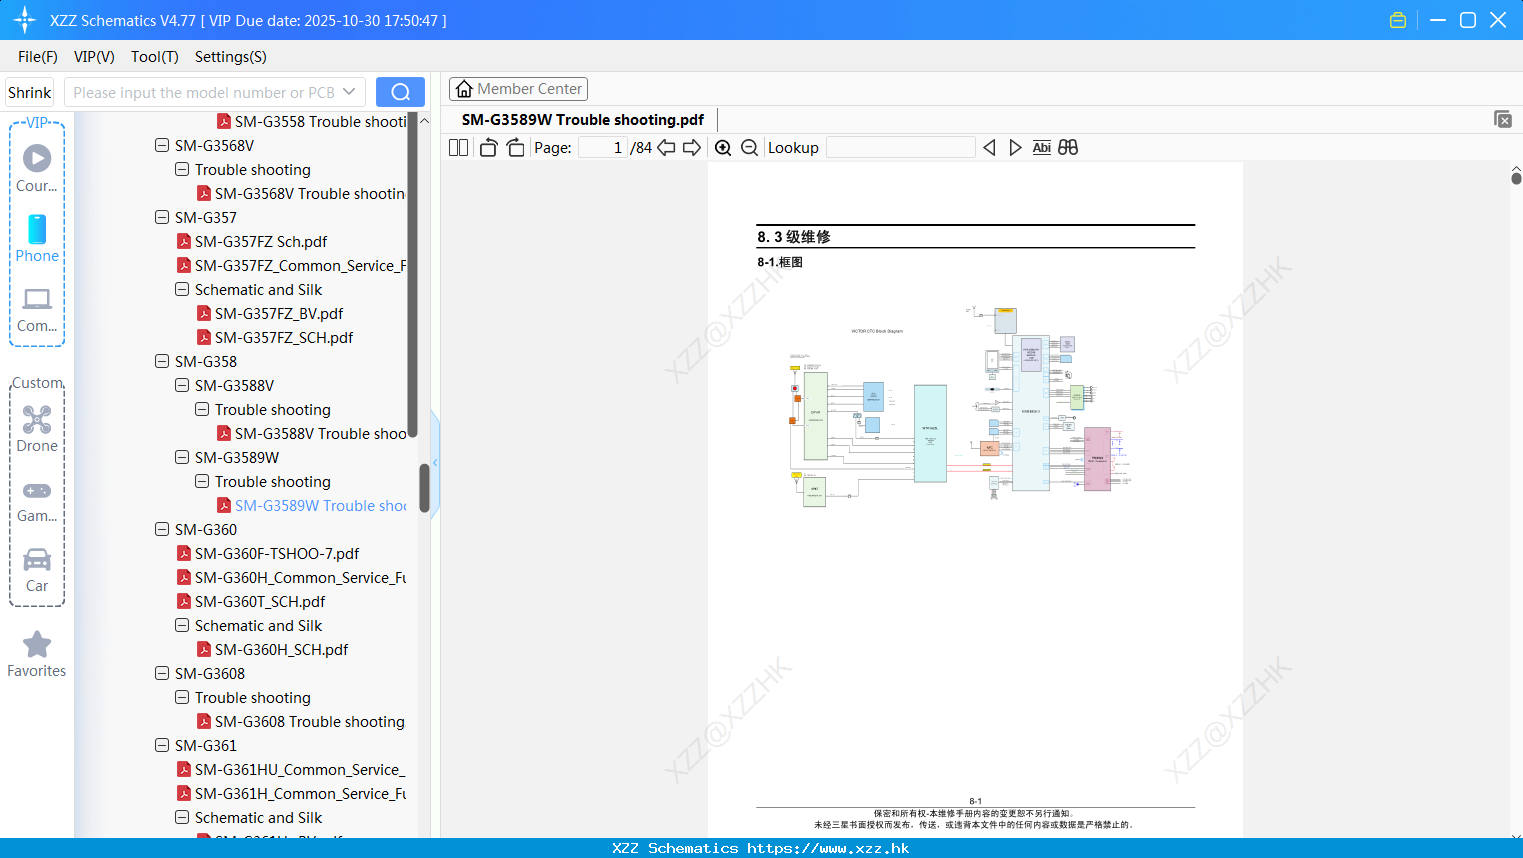Click the Lookup text field
This screenshot has width=1523, height=858.
click(900, 148)
